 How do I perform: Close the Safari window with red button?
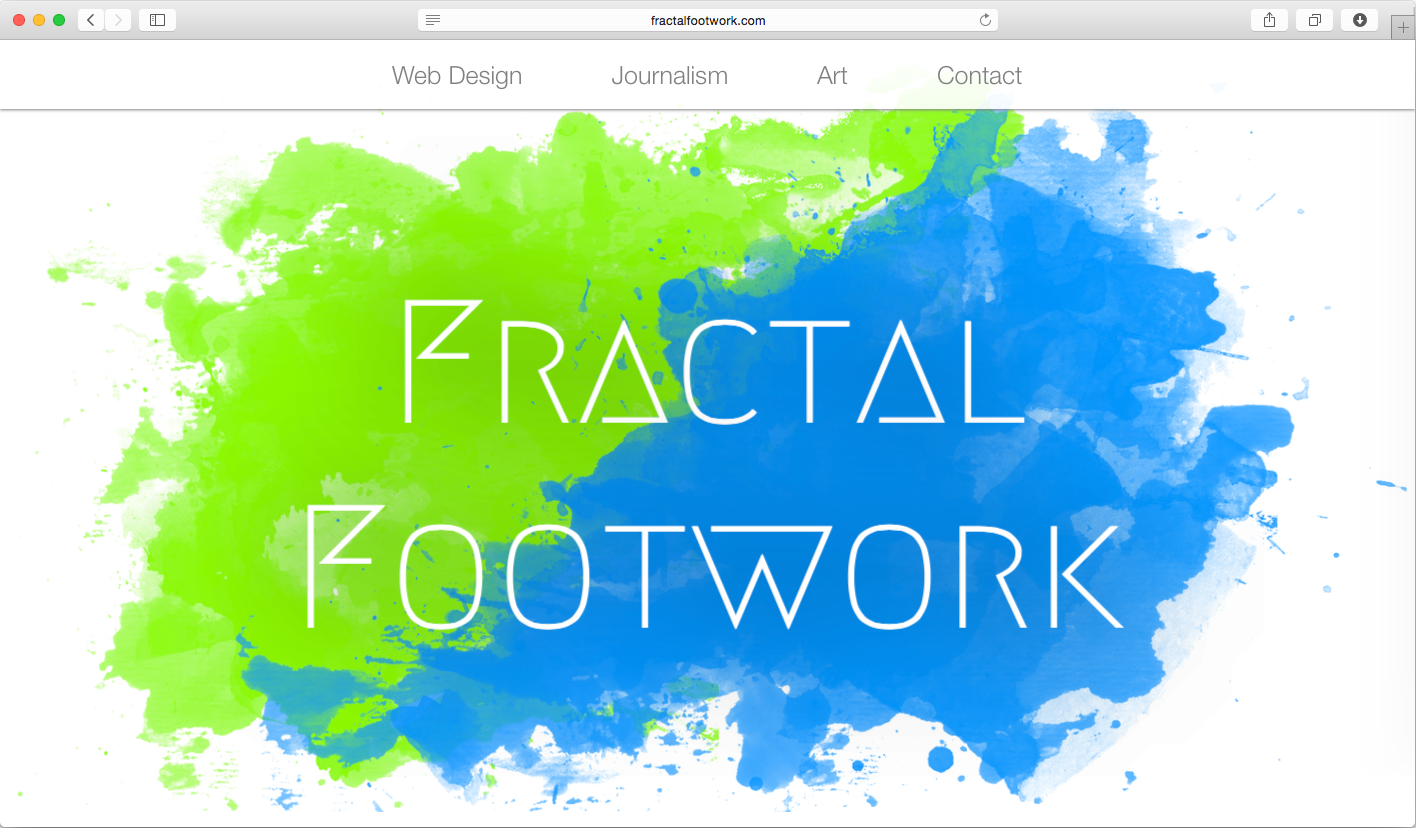point(19,20)
